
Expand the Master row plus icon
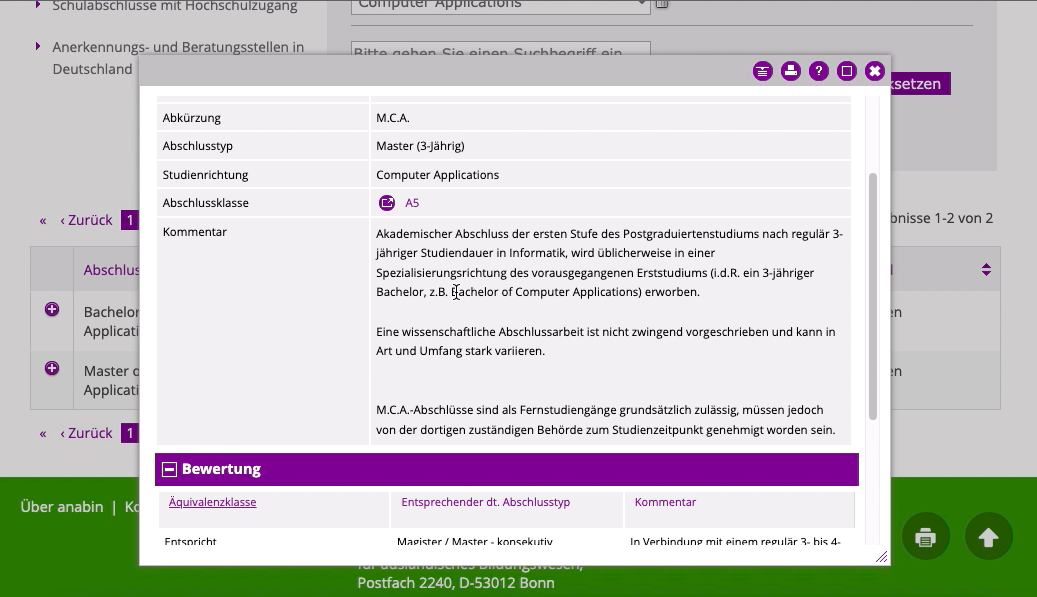coord(52,369)
